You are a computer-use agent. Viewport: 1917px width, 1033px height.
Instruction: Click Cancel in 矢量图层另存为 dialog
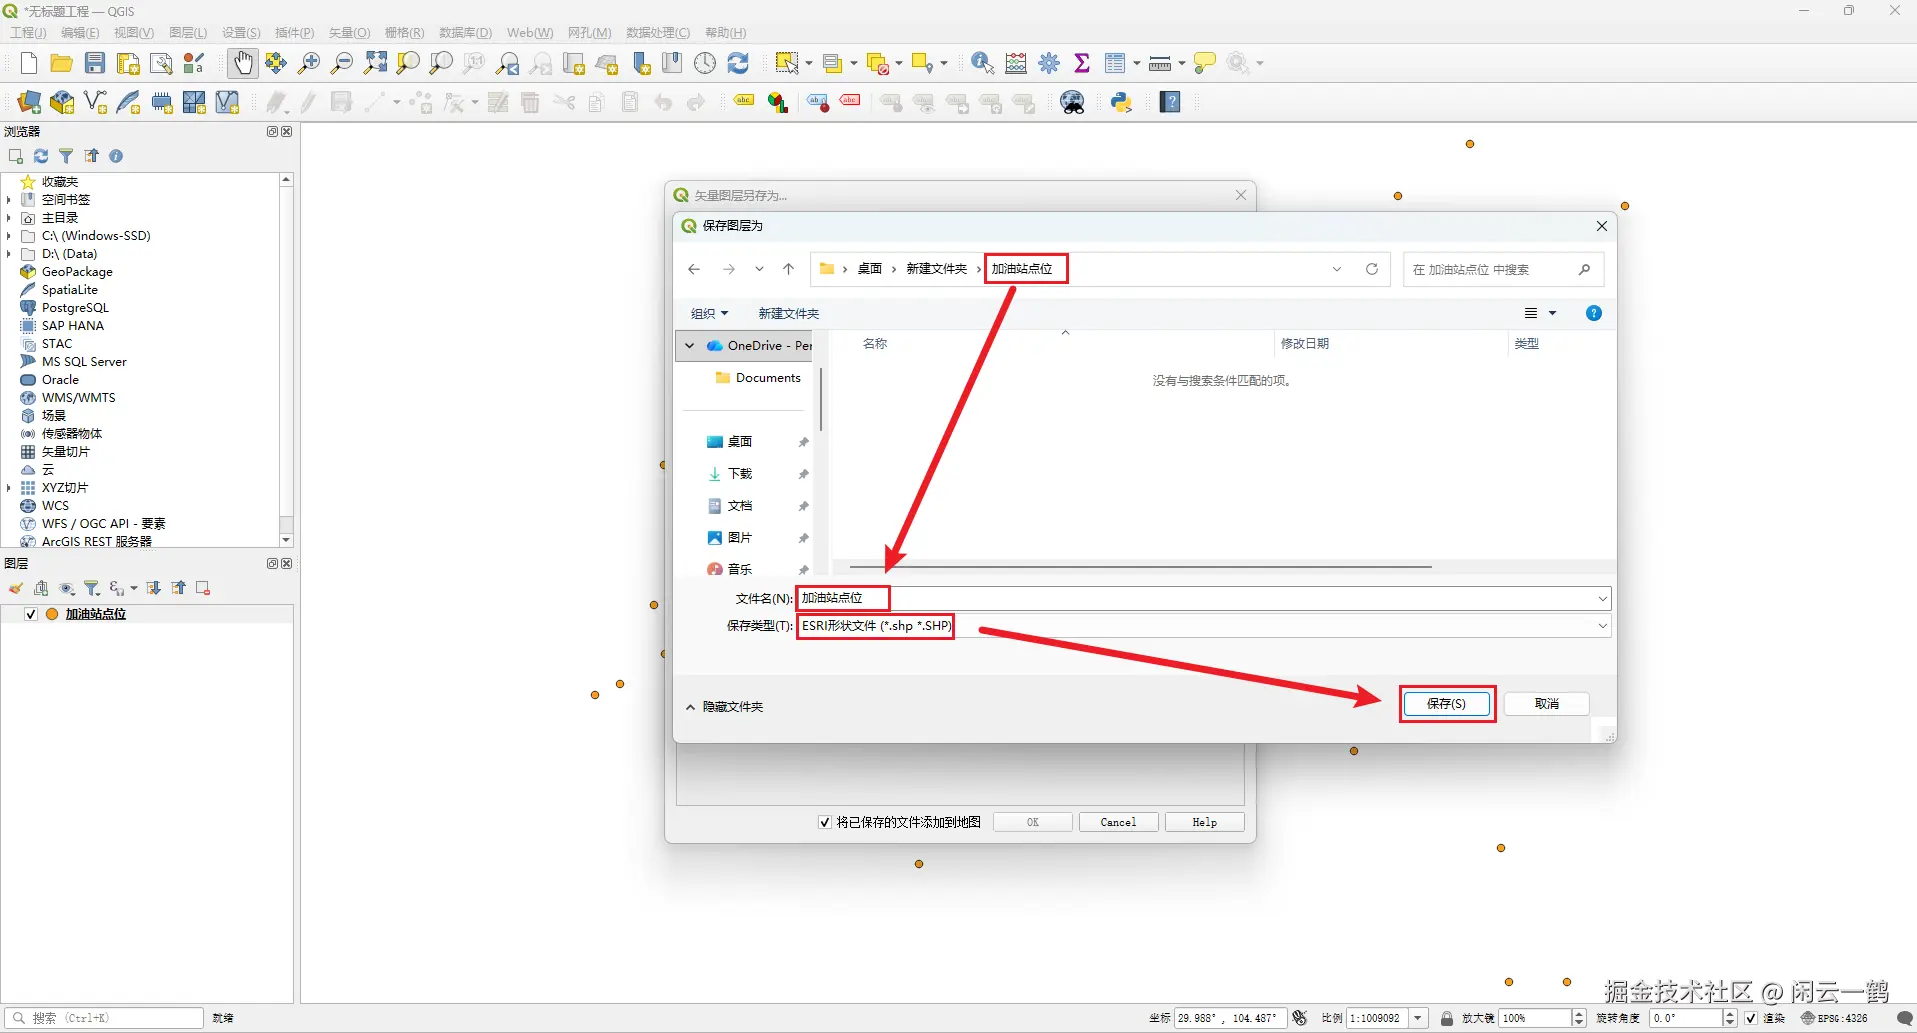point(1118,822)
